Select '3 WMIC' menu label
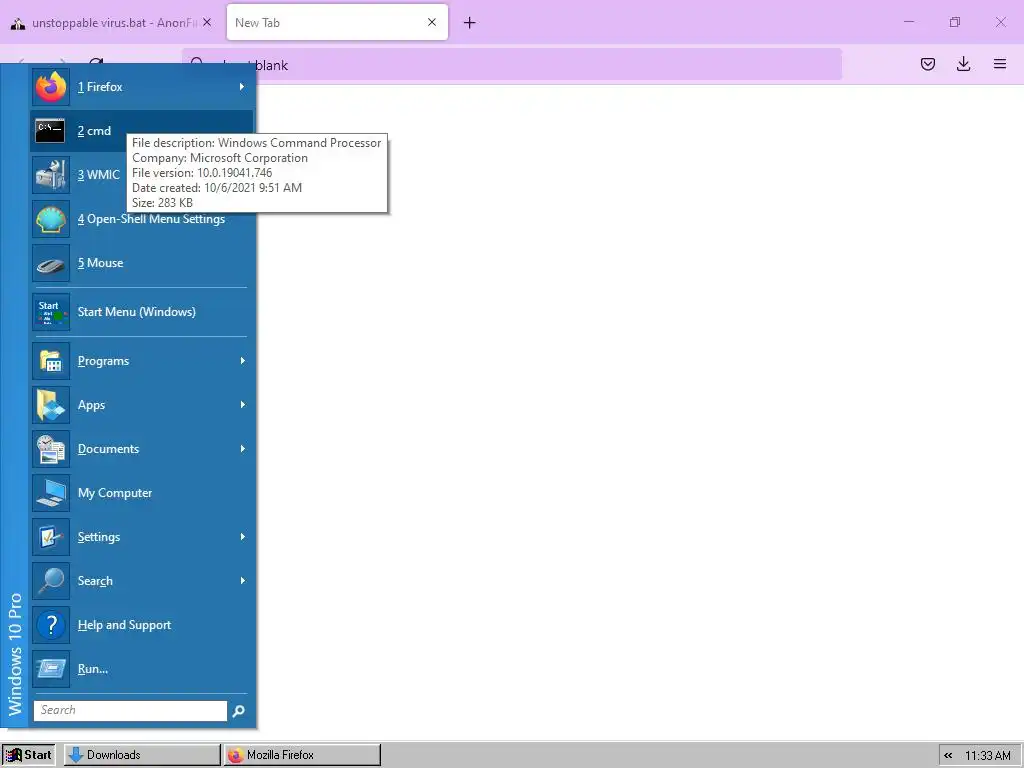The width and height of the screenshot is (1024, 768). coord(99,175)
